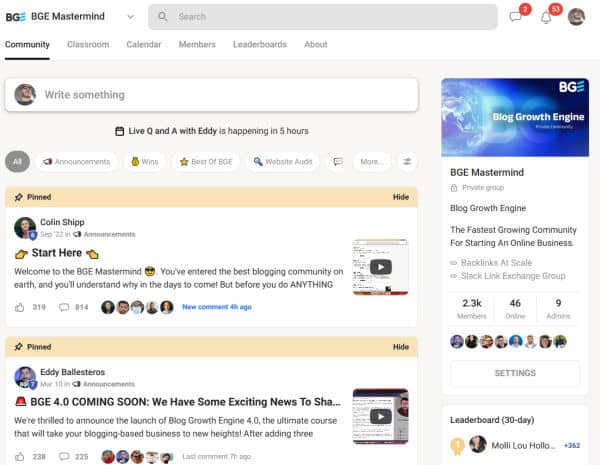Open the Leaderboards tab

pyautogui.click(x=260, y=44)
